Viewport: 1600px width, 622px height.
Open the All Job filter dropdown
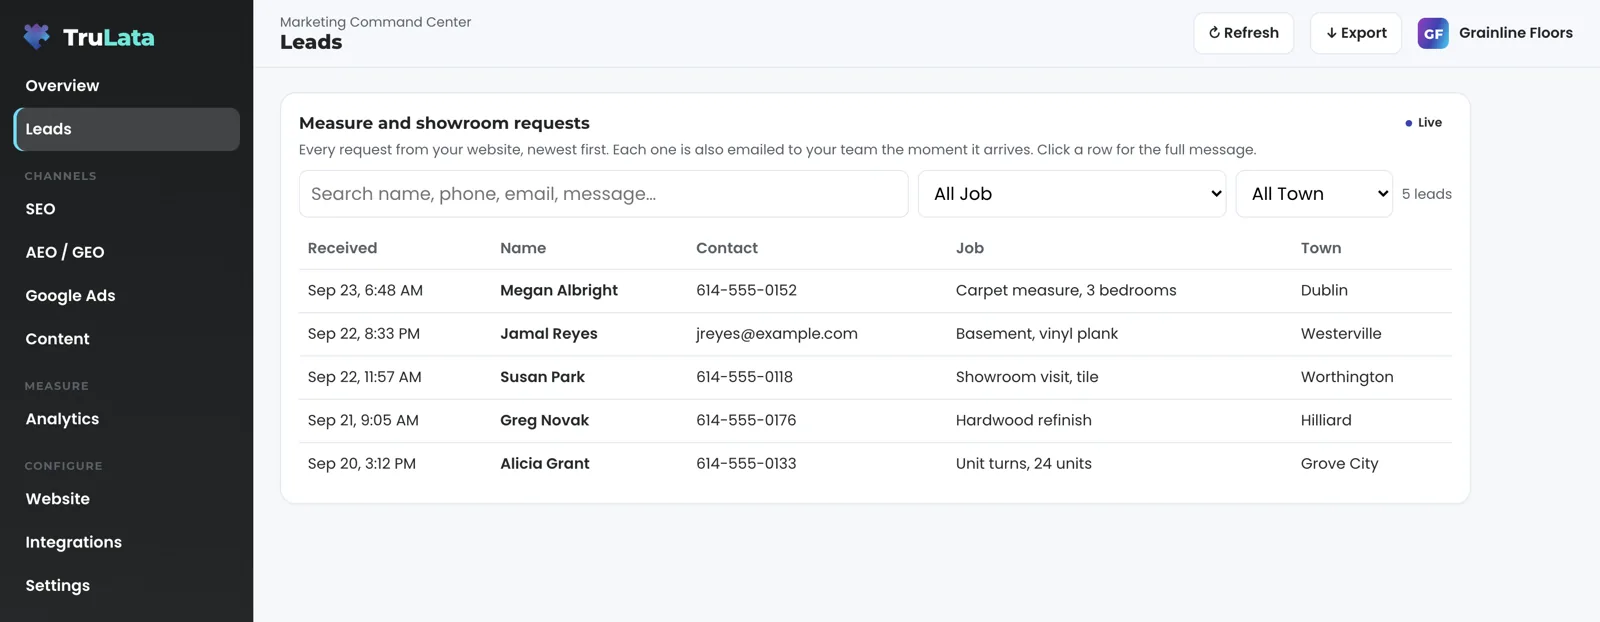click(x=1072, y=194)
